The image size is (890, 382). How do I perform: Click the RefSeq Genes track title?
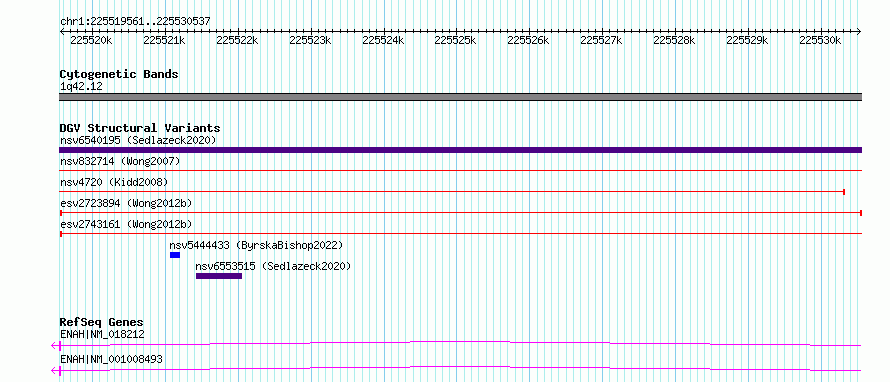click(102, 322)
